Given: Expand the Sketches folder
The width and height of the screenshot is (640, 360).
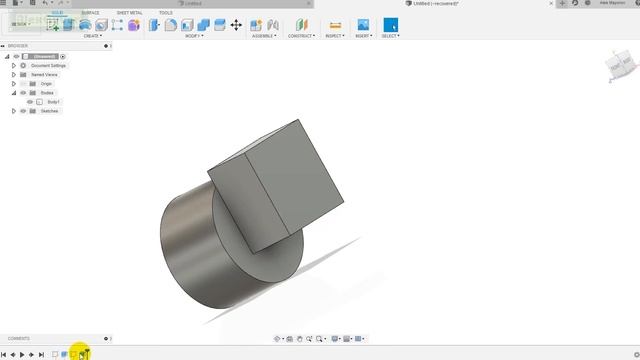Looking at the screenshot, I should [x=13, y=111].
